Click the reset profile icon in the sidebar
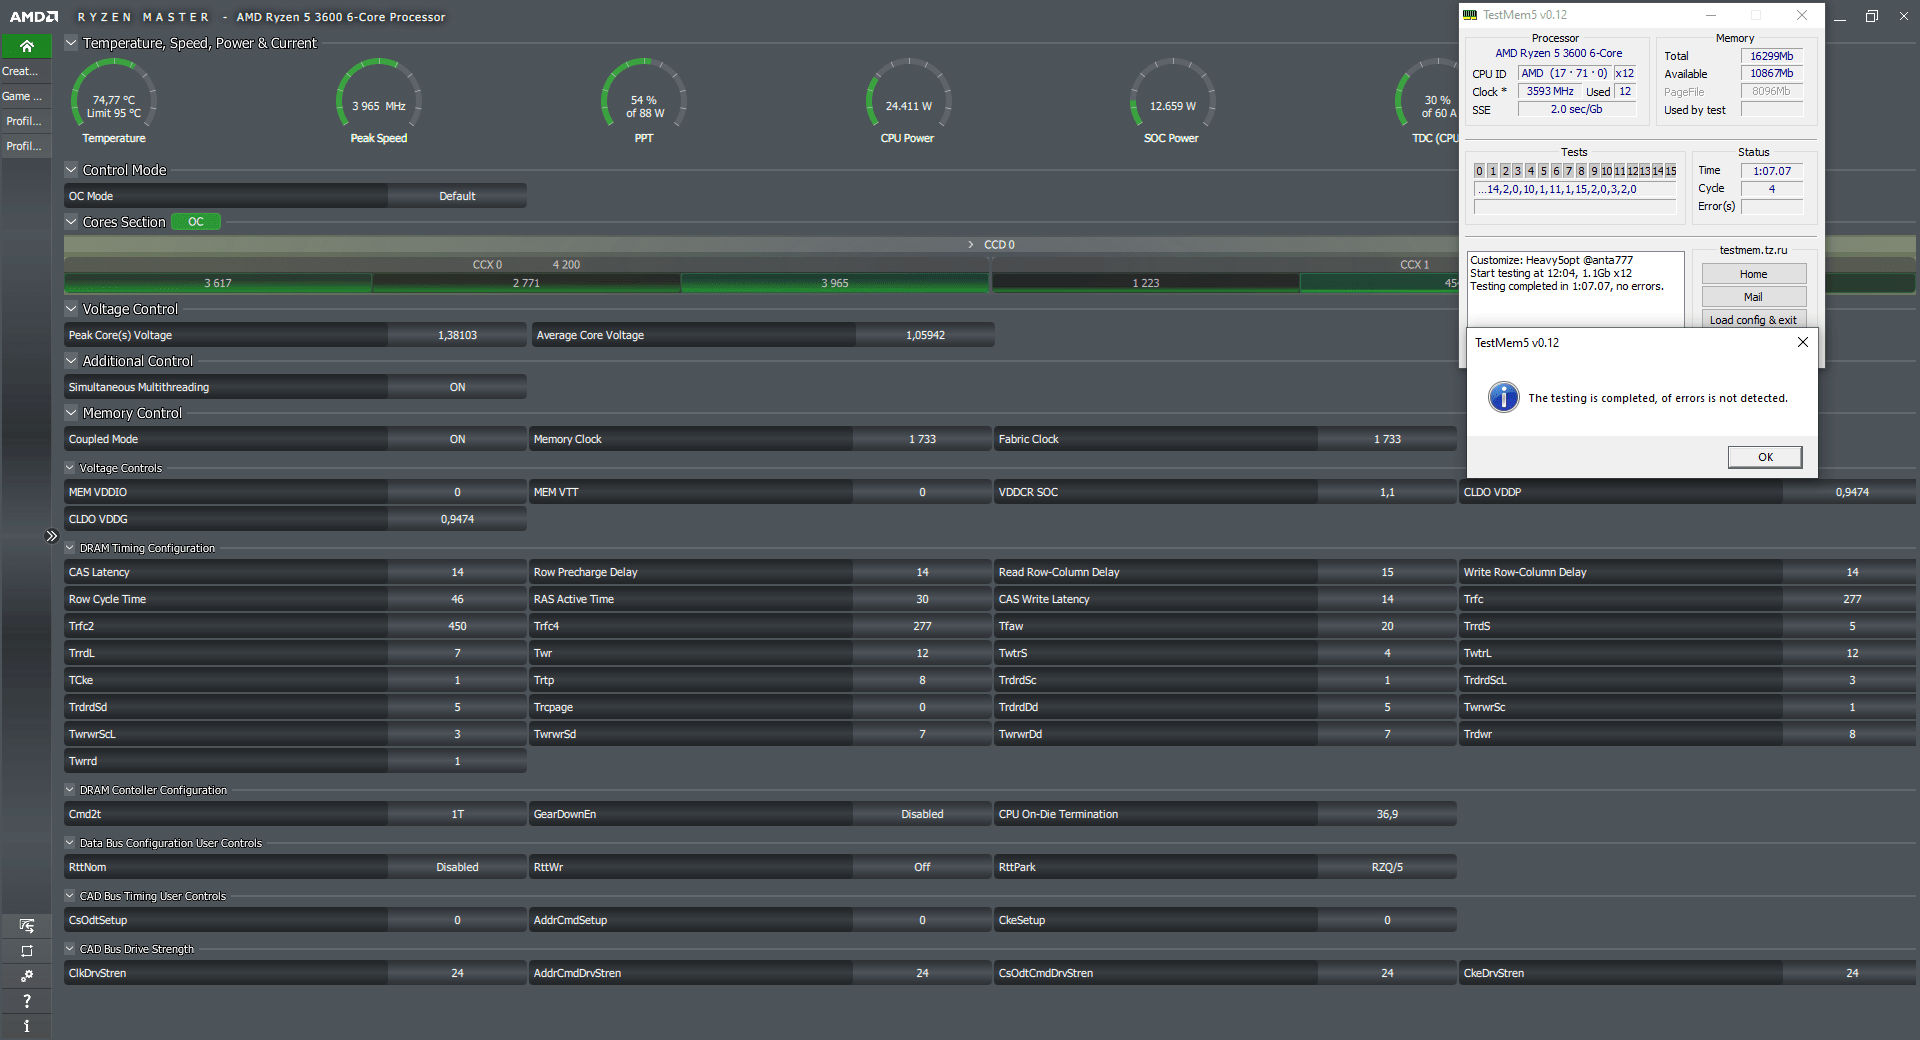The image size is (1920, 1040). coord(26,951)
